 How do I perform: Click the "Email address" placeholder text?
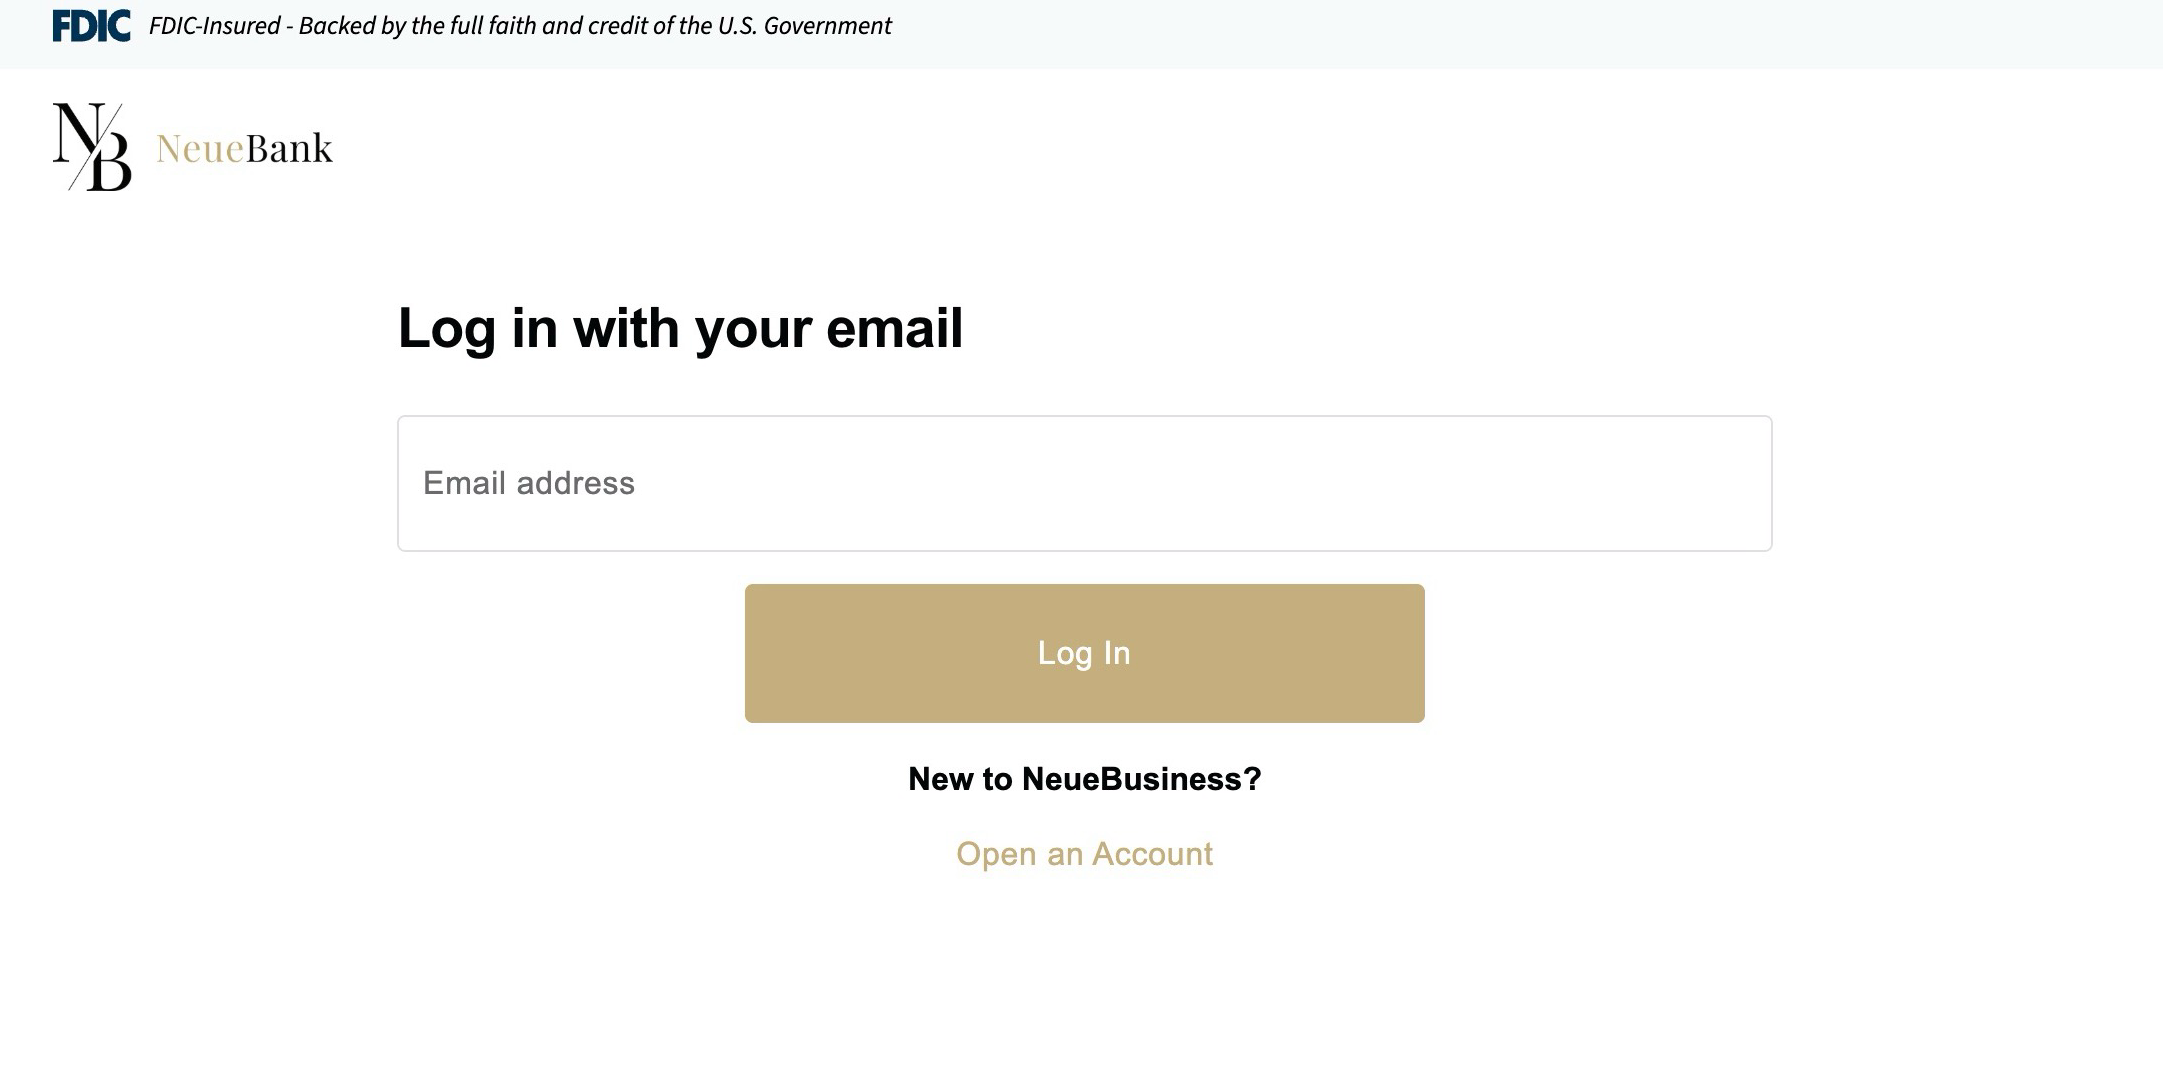coord(529,484)
